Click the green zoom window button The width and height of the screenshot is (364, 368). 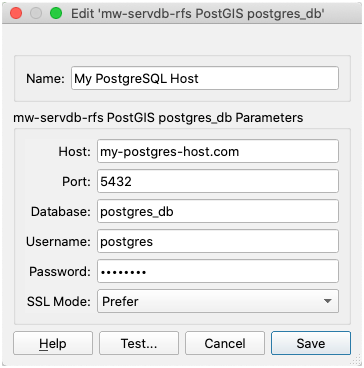pyautogui.click(x=56, y=13)
